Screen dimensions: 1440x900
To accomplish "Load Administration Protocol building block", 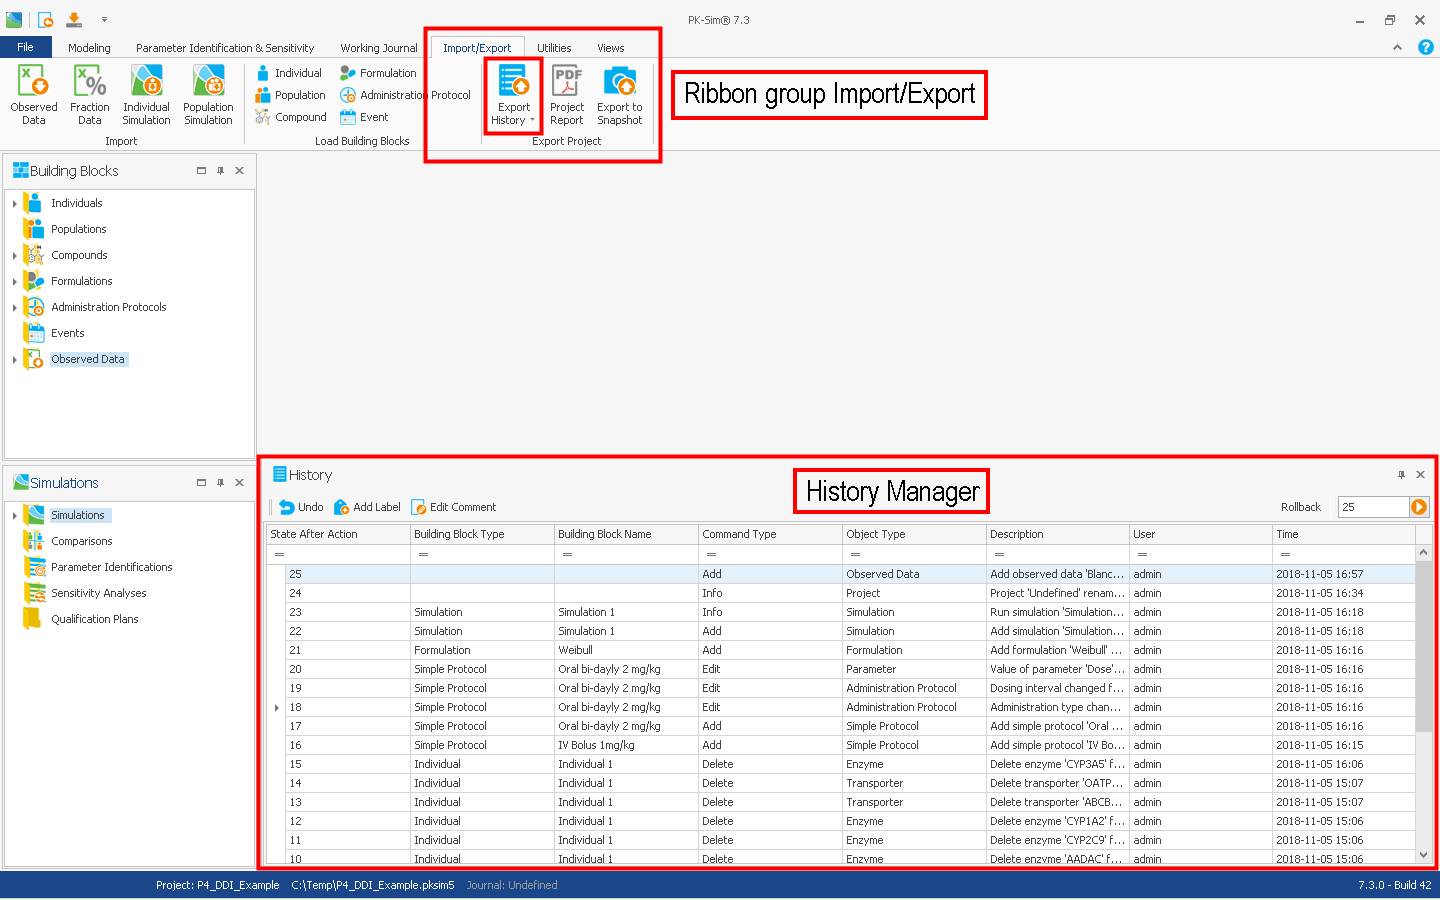I will (x=405, y=95).
